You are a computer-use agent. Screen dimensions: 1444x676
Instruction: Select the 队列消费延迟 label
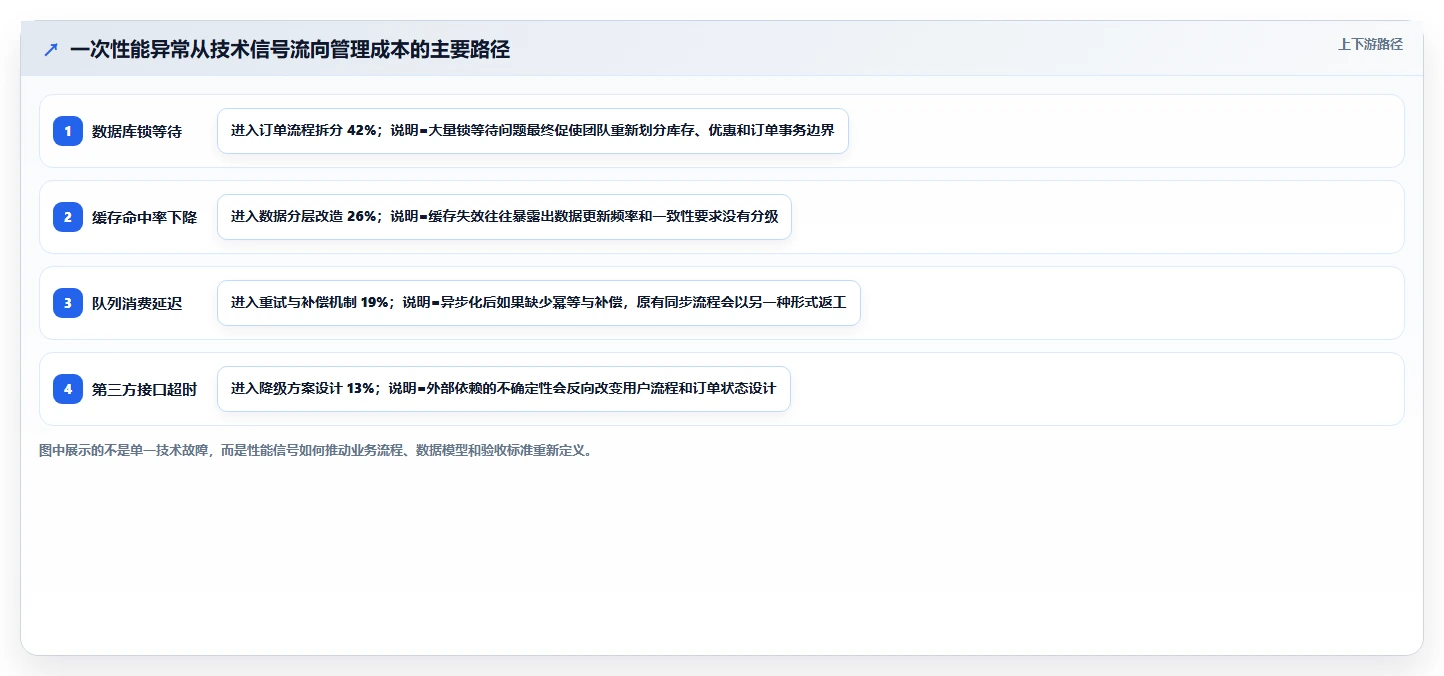(137, 303)
